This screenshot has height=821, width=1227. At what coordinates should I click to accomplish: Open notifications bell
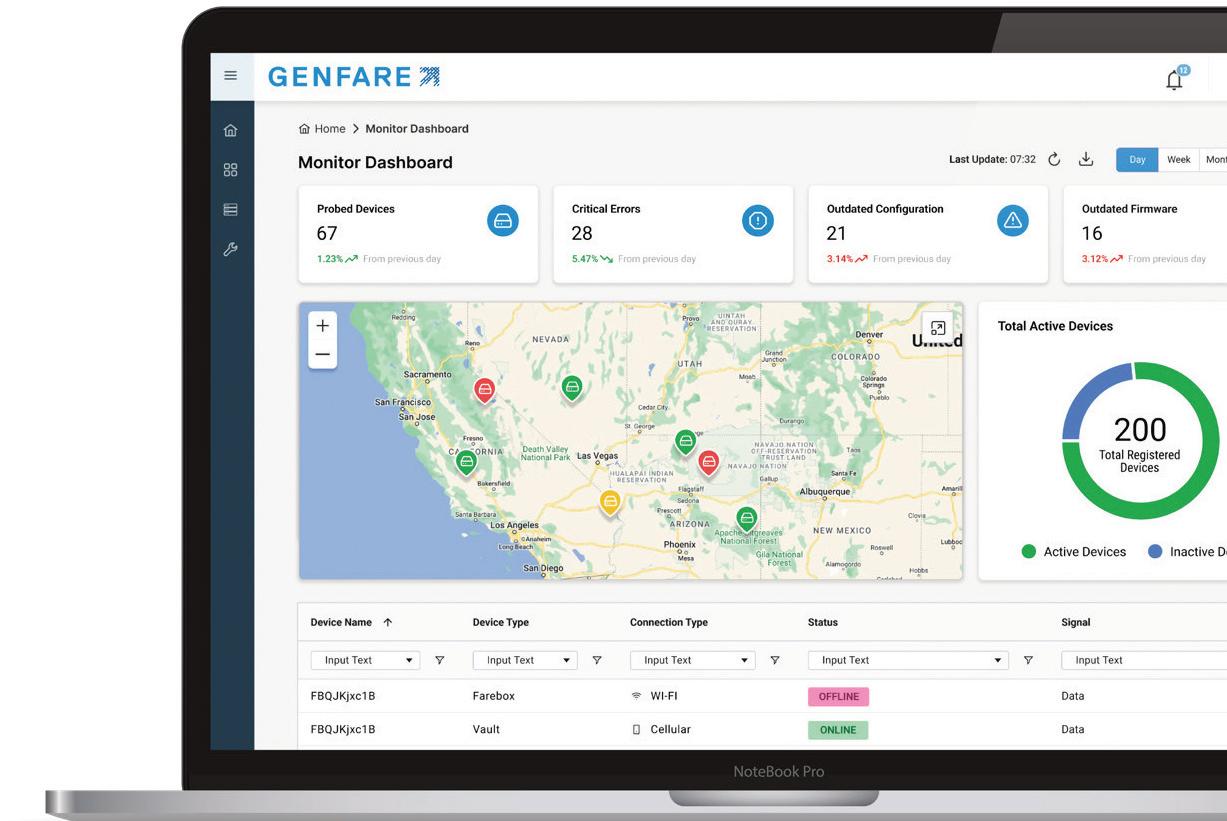1176,79
